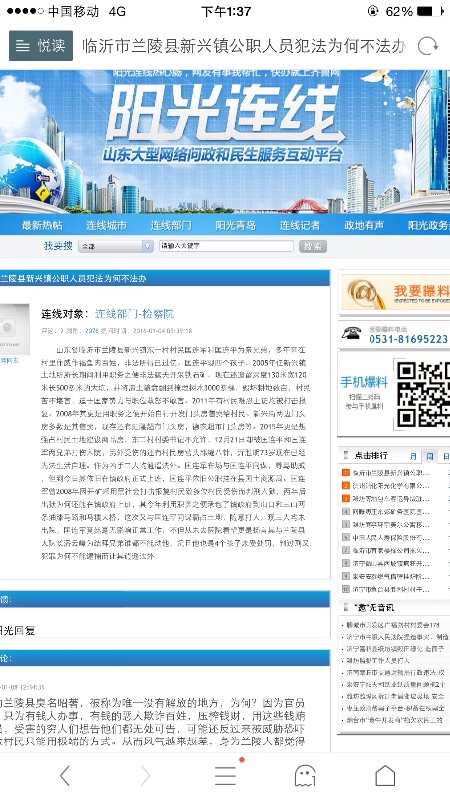Tap the rotation lock icon in status bar
Viewport: 450px width, 800px height.
373,11
